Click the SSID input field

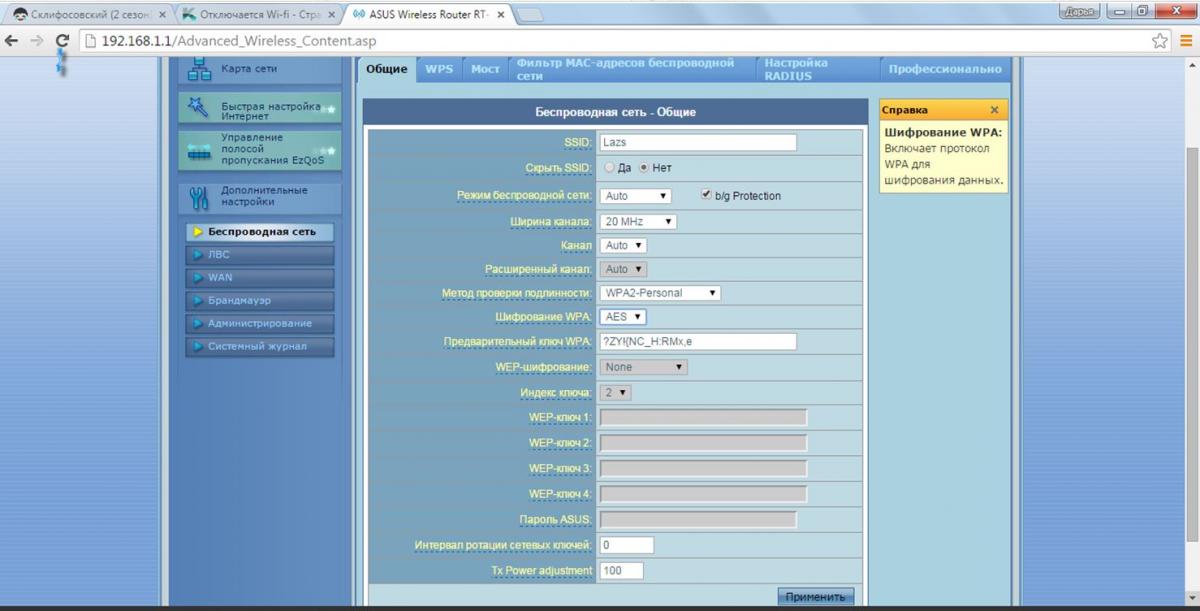click(x=698, y=143)
